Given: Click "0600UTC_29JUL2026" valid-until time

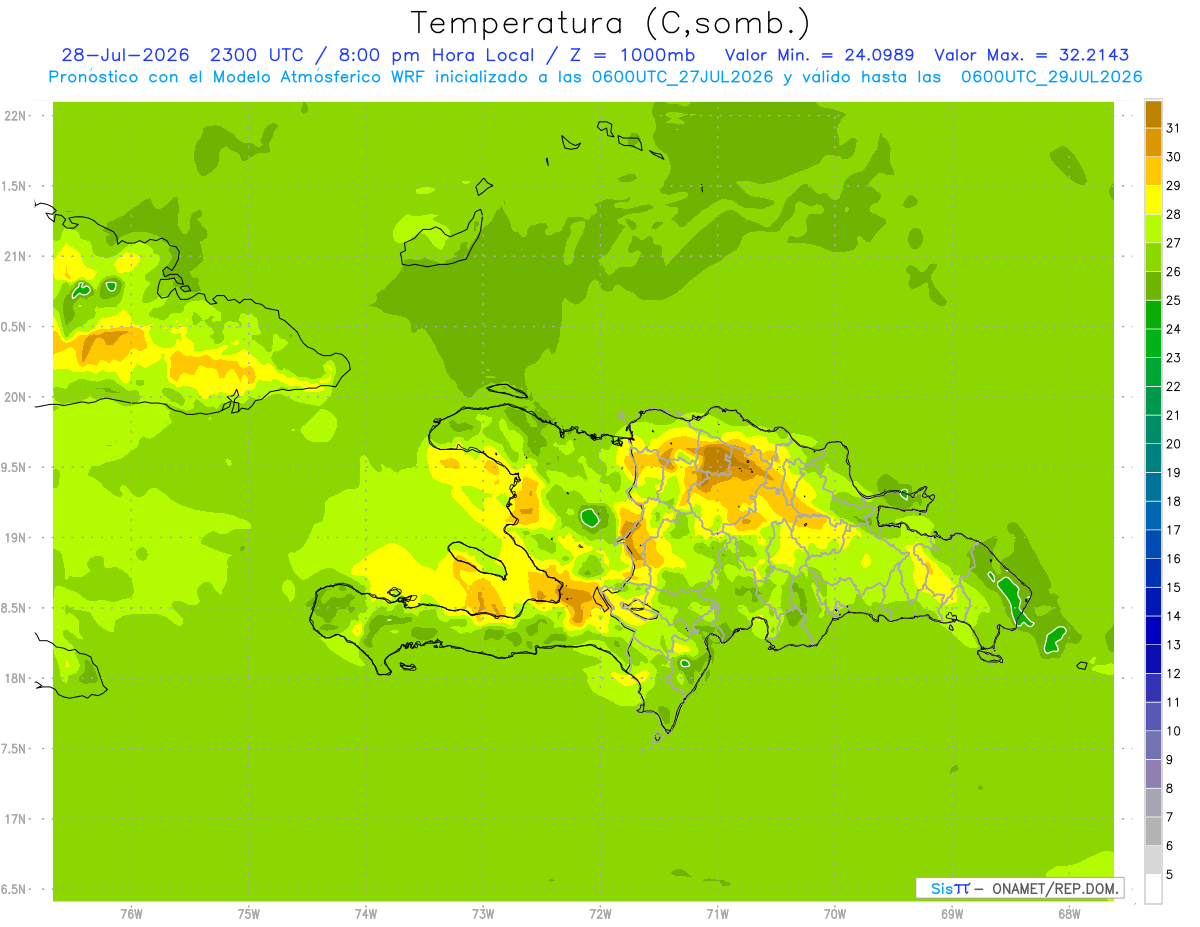Looking at the screenshot, I should tap(1052, 77).
